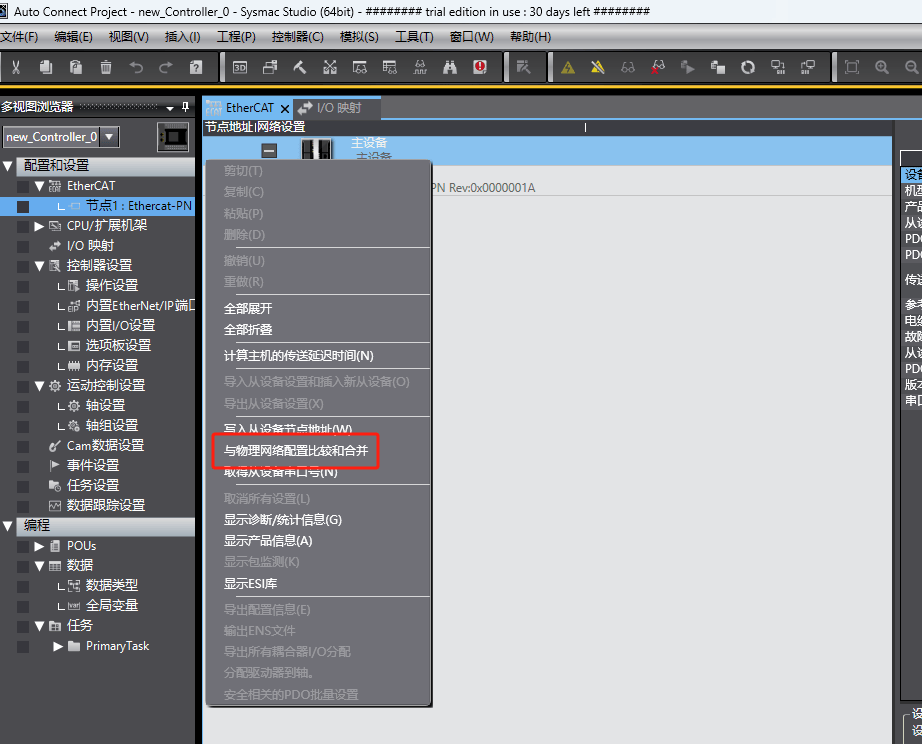
Task: Toggle the marker box beside 操作设置
Action: click(x=23, y=287)
